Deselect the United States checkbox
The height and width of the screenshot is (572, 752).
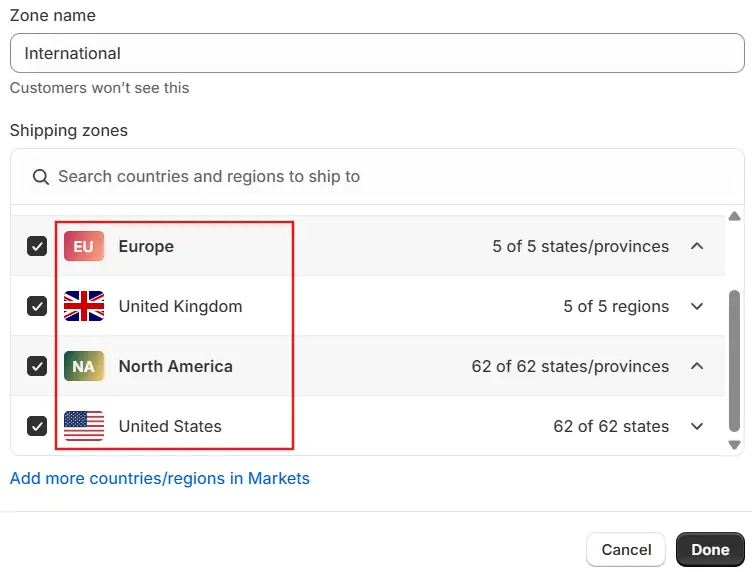(x=37, y=426)
